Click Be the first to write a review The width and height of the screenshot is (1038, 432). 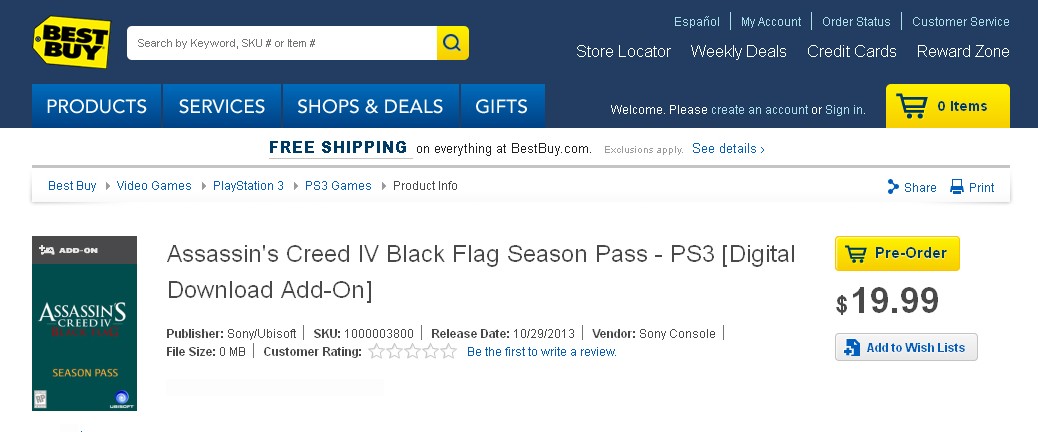(542, 352)
